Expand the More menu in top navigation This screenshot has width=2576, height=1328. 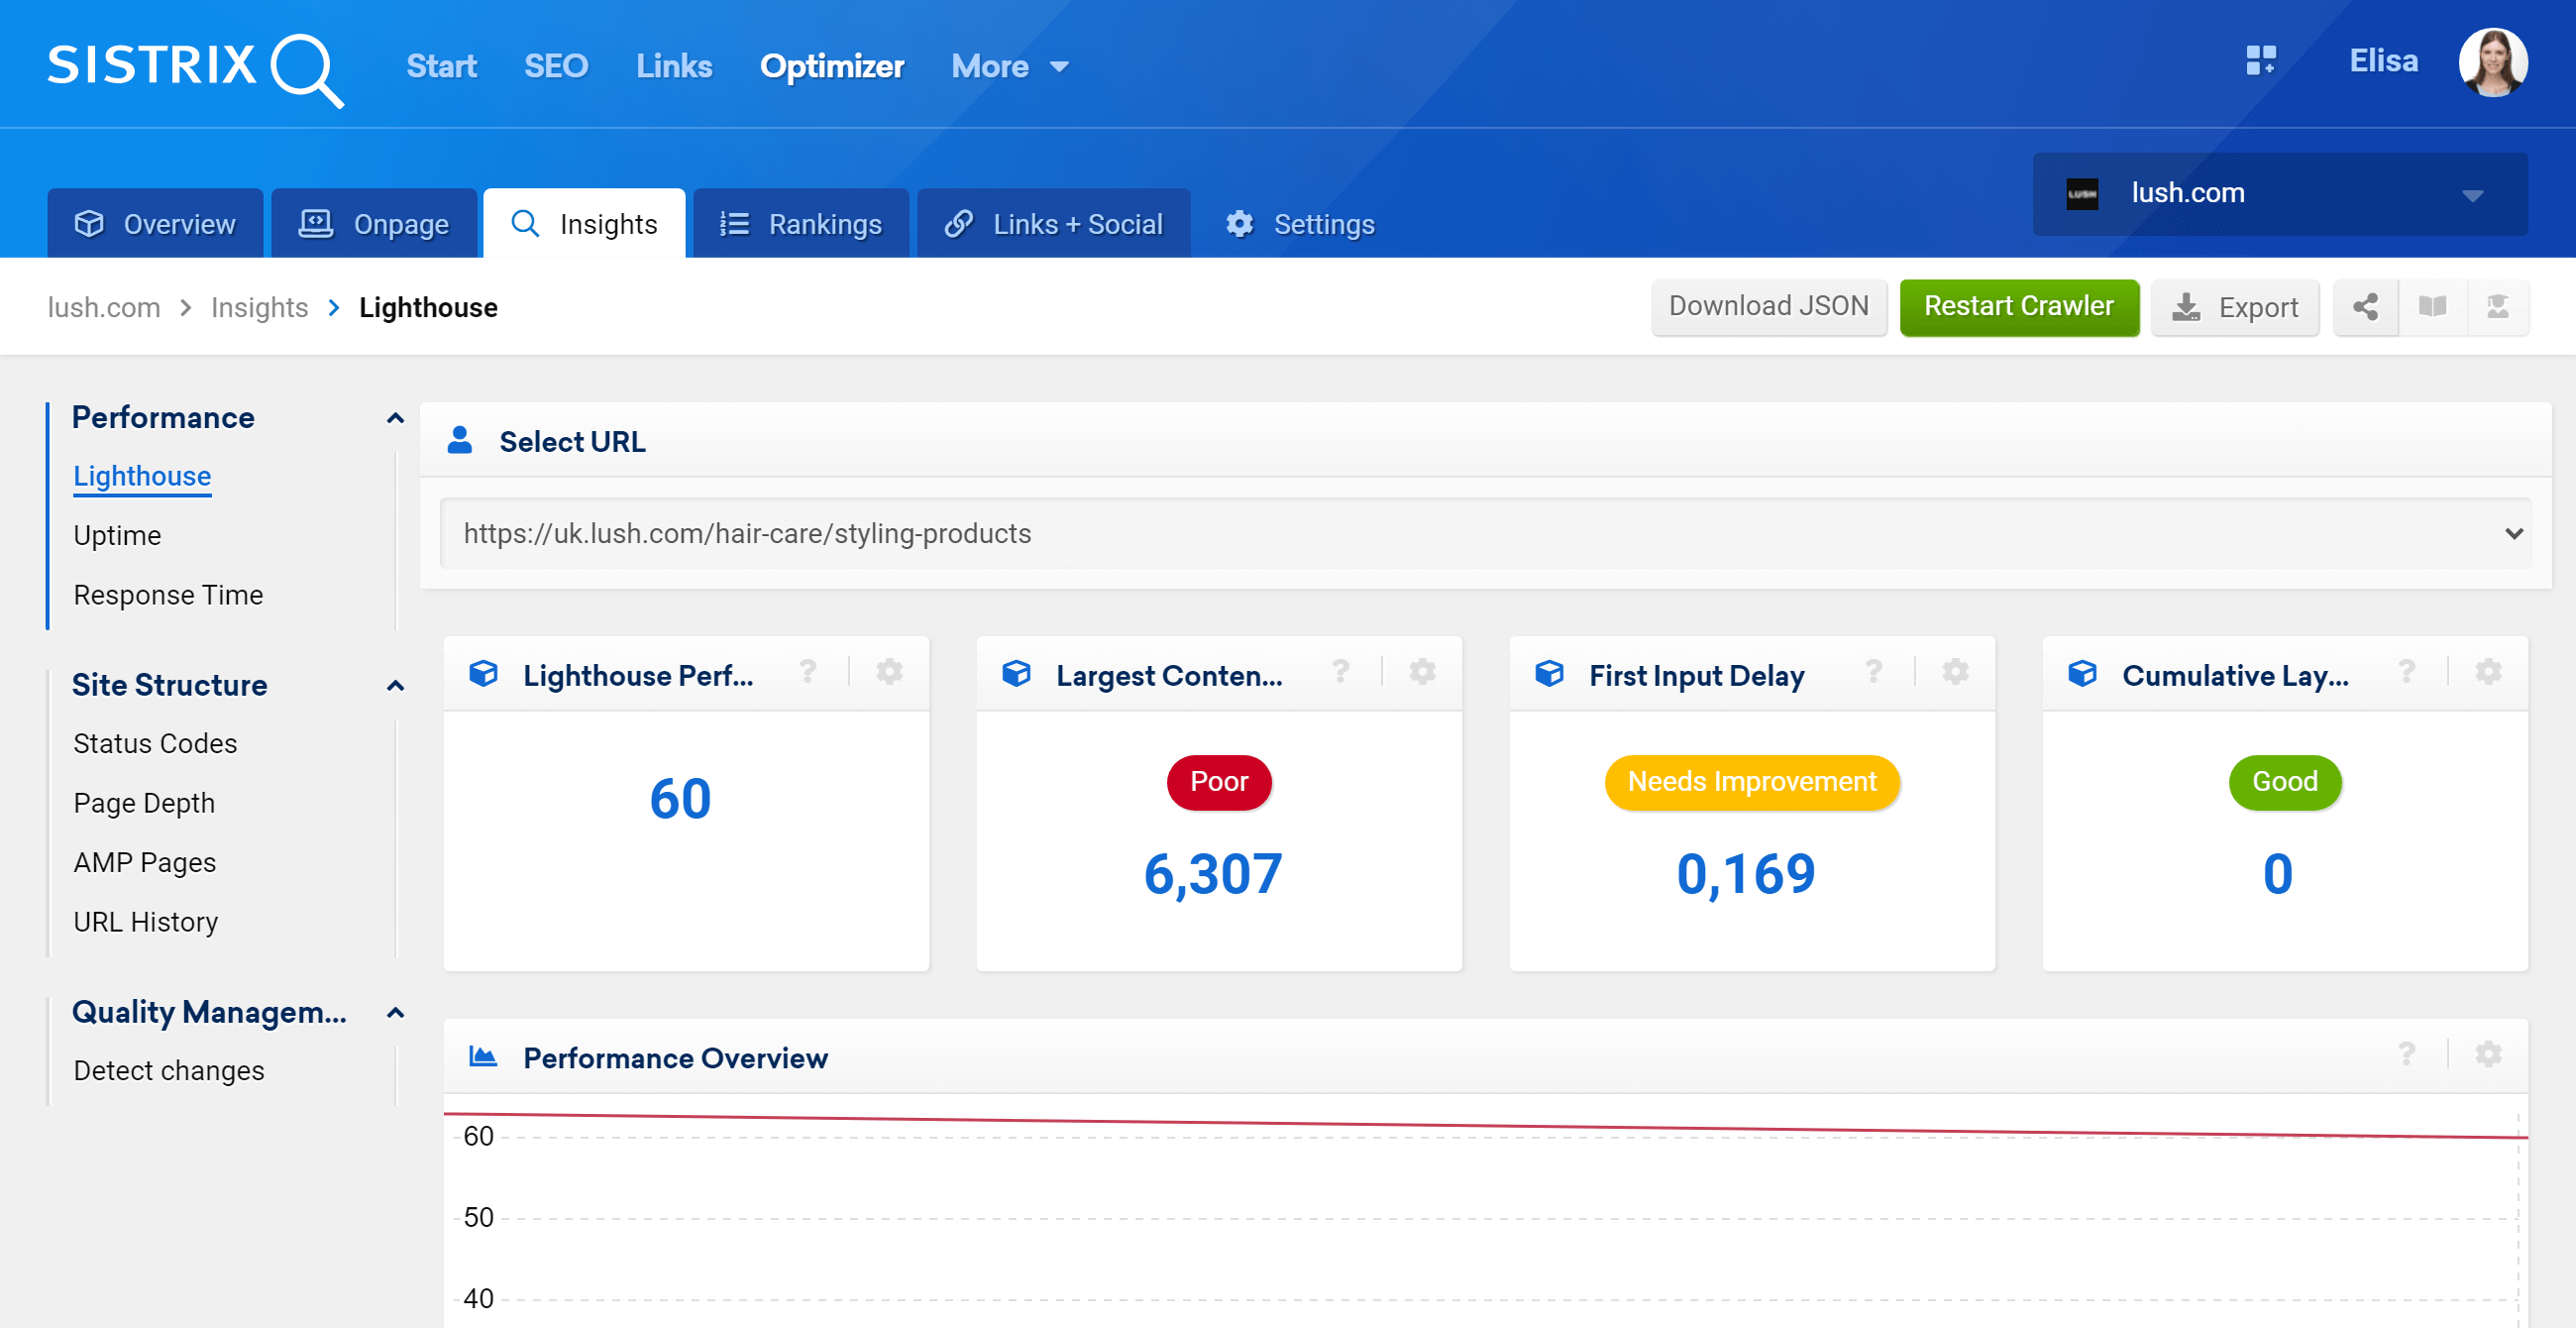[1010, 67]
